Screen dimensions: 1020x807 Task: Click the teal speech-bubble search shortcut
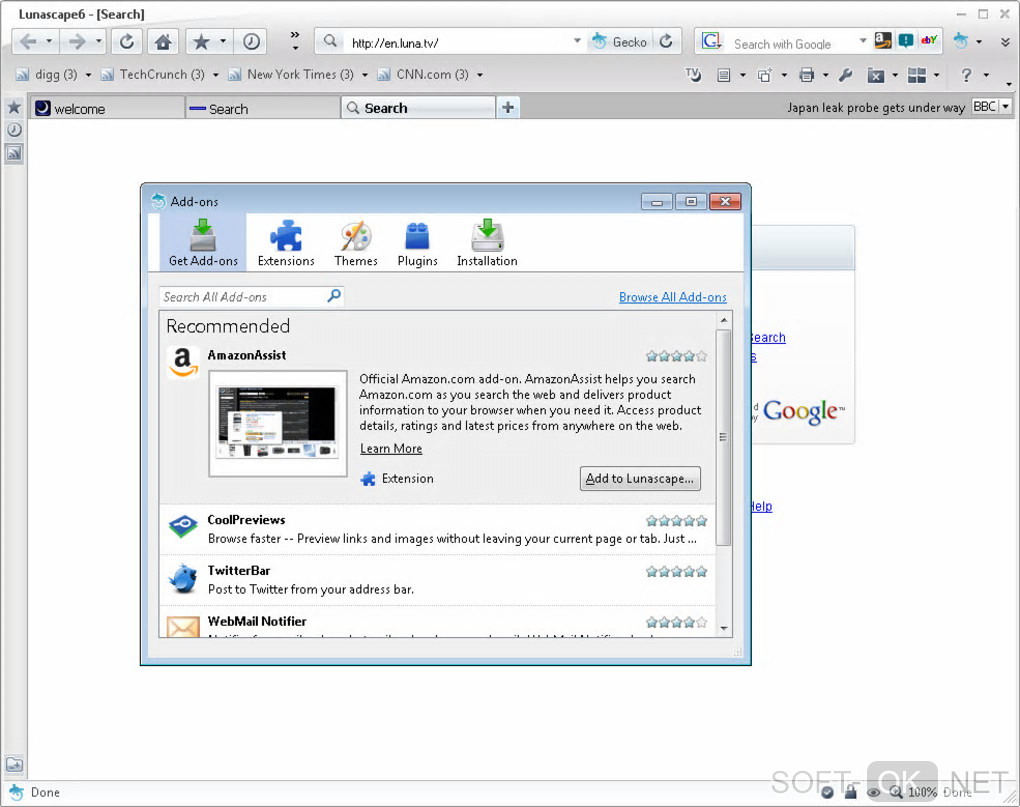pyautogui.click(x=906, y=41)
